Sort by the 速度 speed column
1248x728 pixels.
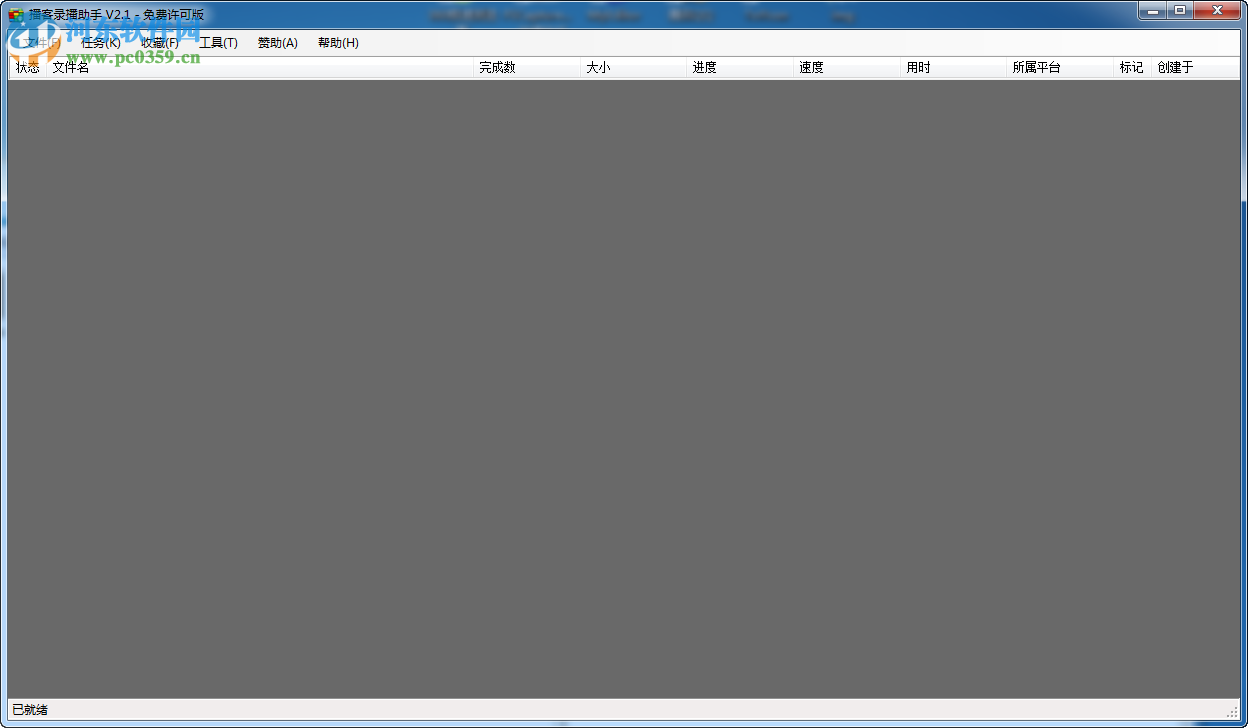[812, 67]
